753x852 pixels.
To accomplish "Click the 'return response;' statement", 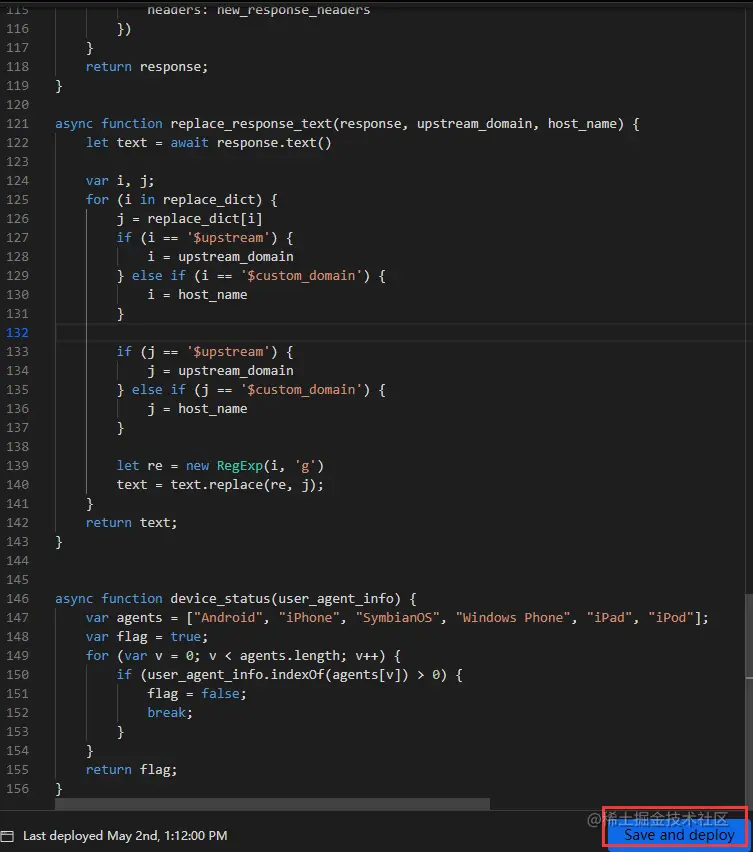I will tap(147, 67).
